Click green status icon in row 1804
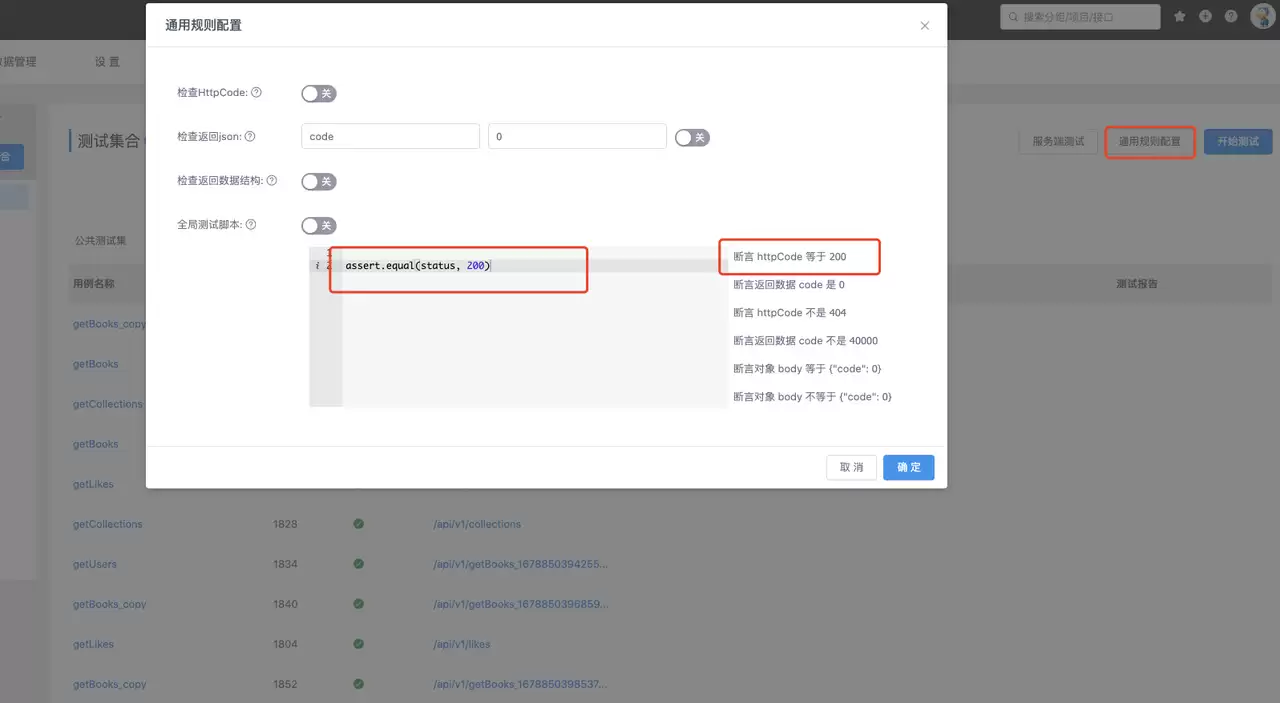 [x=358, y=644]
